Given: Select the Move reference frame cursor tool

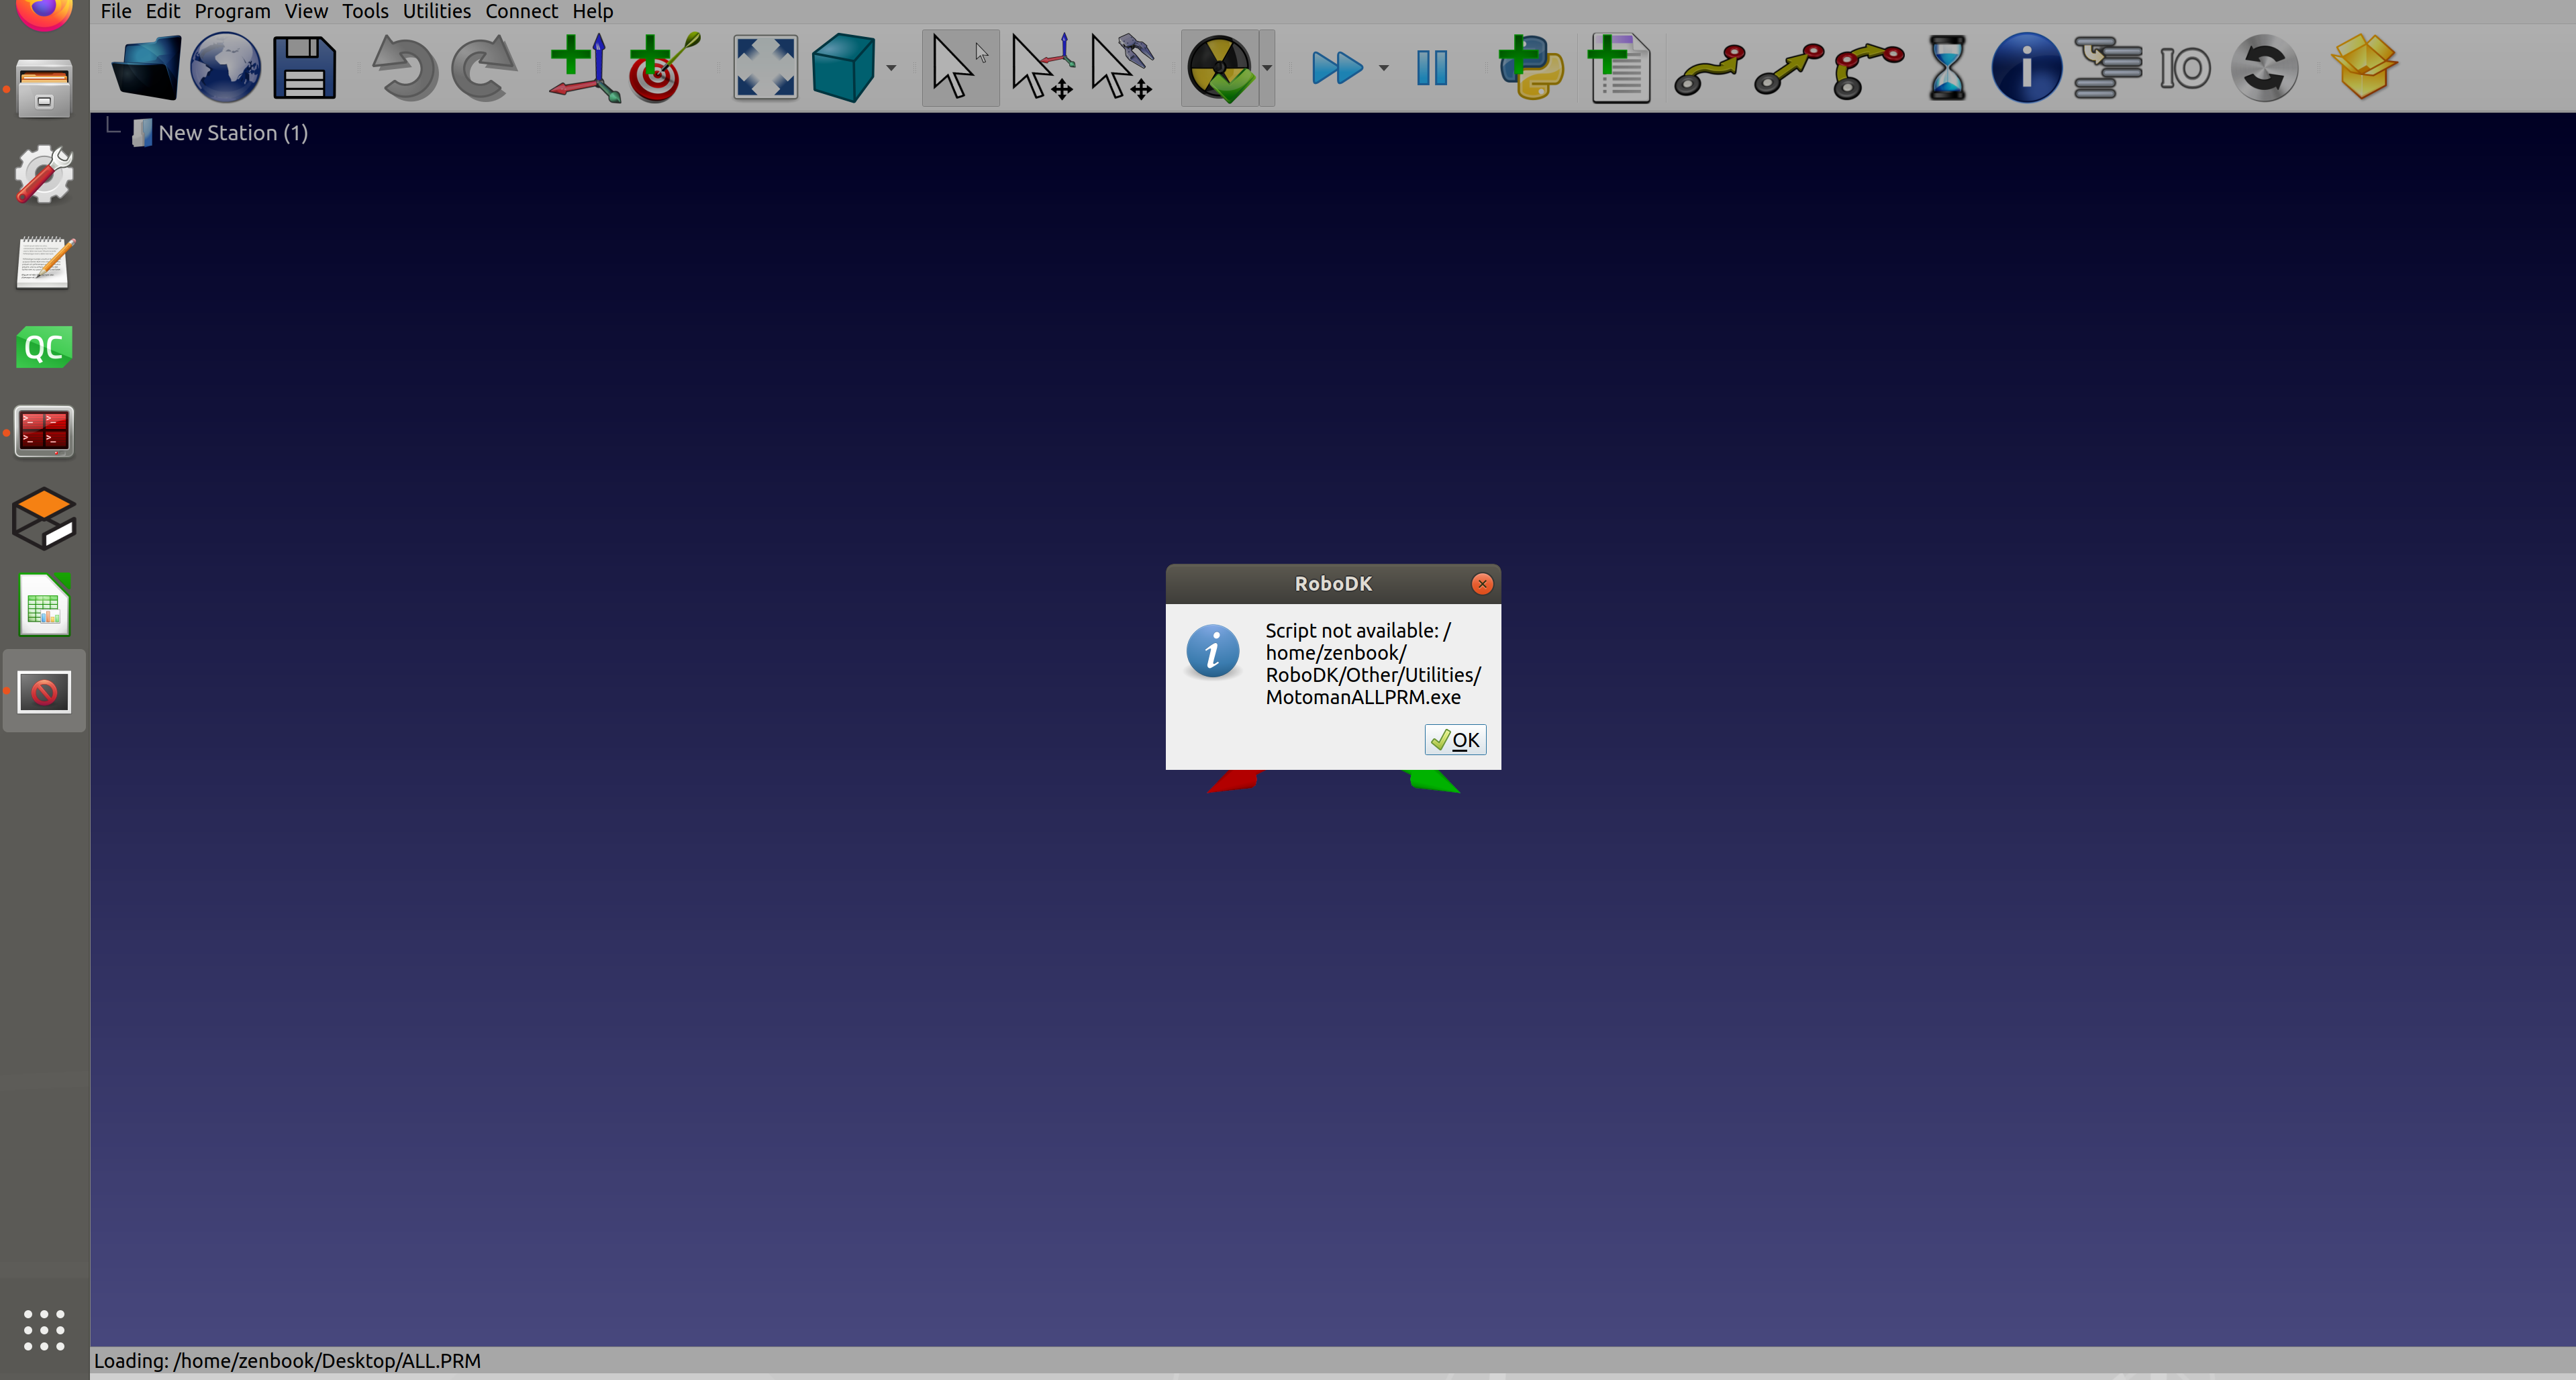Looking at the screenshot, I should (x=1042, y=67).
